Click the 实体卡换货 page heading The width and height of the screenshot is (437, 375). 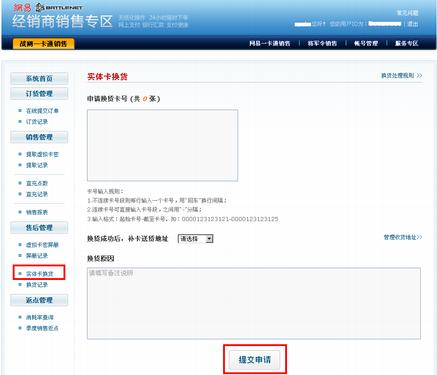[107, 77]
